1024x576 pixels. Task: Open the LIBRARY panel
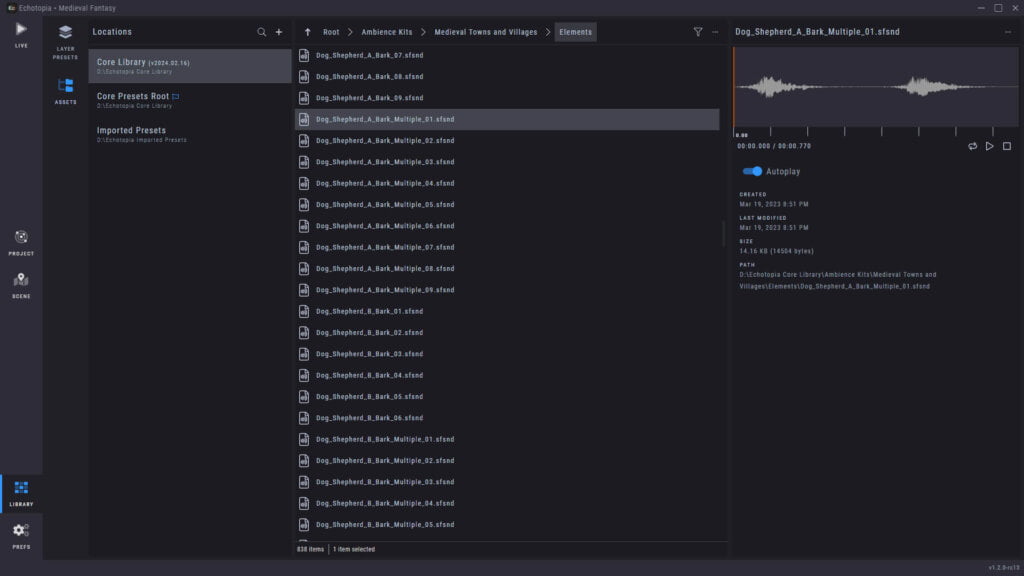coord(20,494)
